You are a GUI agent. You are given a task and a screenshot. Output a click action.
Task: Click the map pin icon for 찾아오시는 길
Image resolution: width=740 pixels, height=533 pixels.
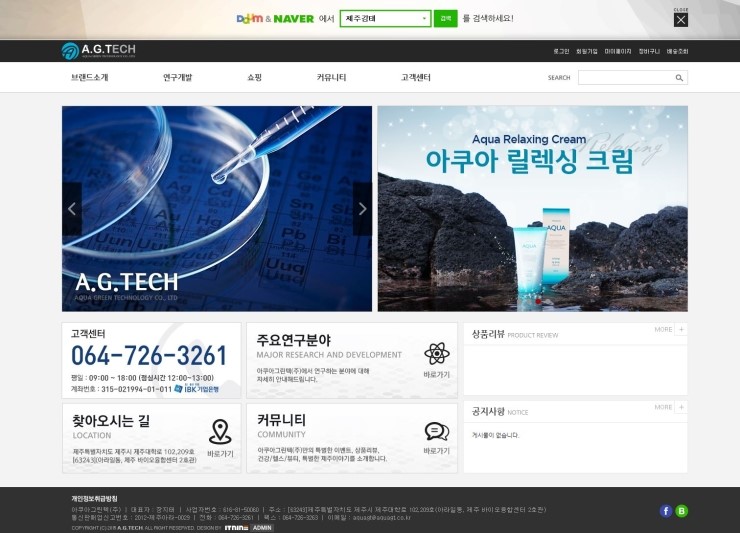(x=220, y=431)
